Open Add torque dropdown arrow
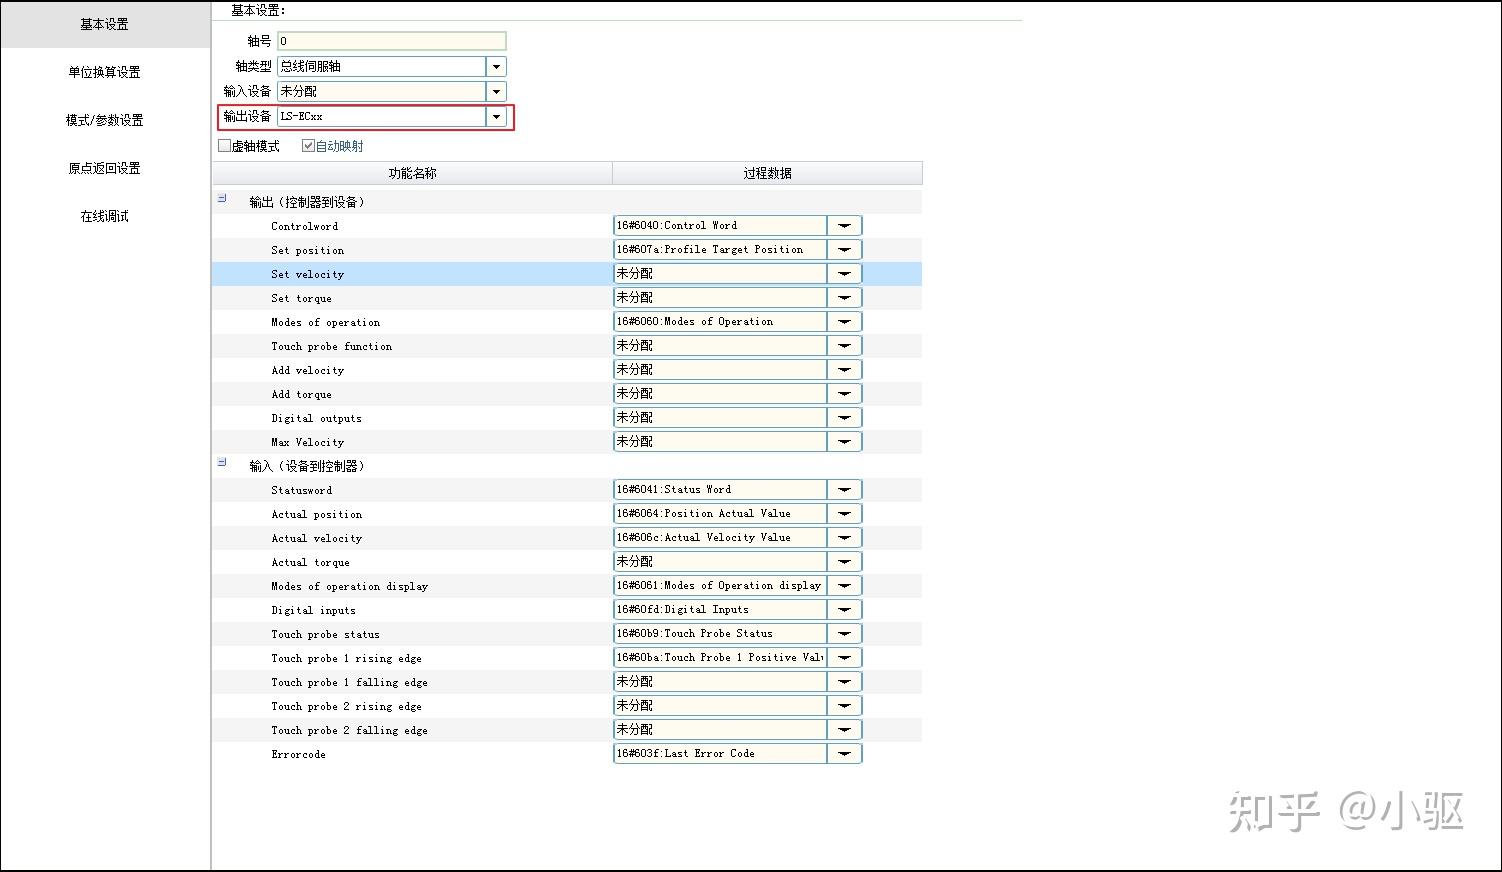 pos(844,394)
